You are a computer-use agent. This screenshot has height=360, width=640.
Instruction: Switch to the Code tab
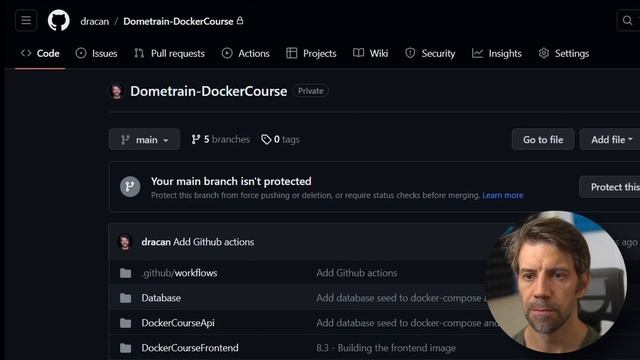pyautogui.click(x=40, y=53)
